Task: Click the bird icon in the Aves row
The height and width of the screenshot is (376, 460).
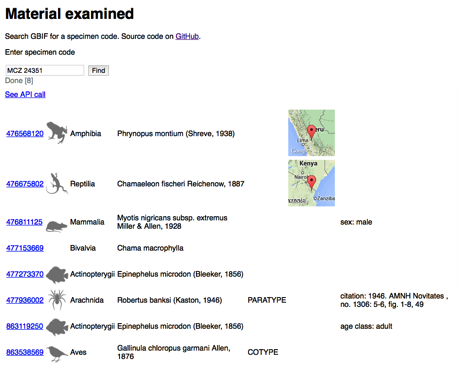Action: click(x=57, y=354)
